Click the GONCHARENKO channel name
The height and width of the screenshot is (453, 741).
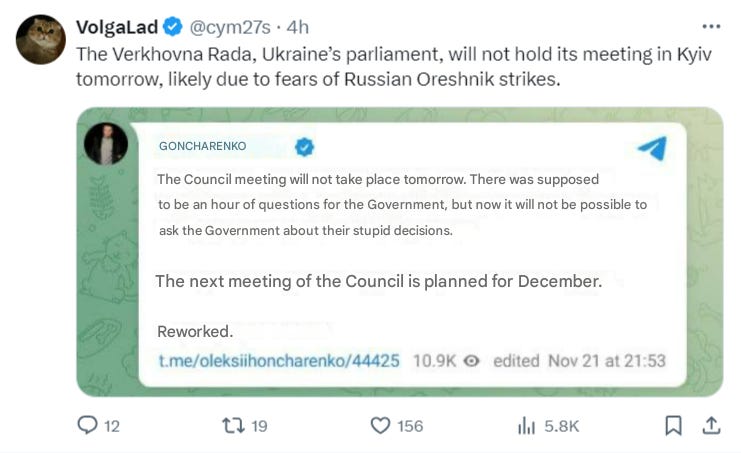[x=202, y=146]
